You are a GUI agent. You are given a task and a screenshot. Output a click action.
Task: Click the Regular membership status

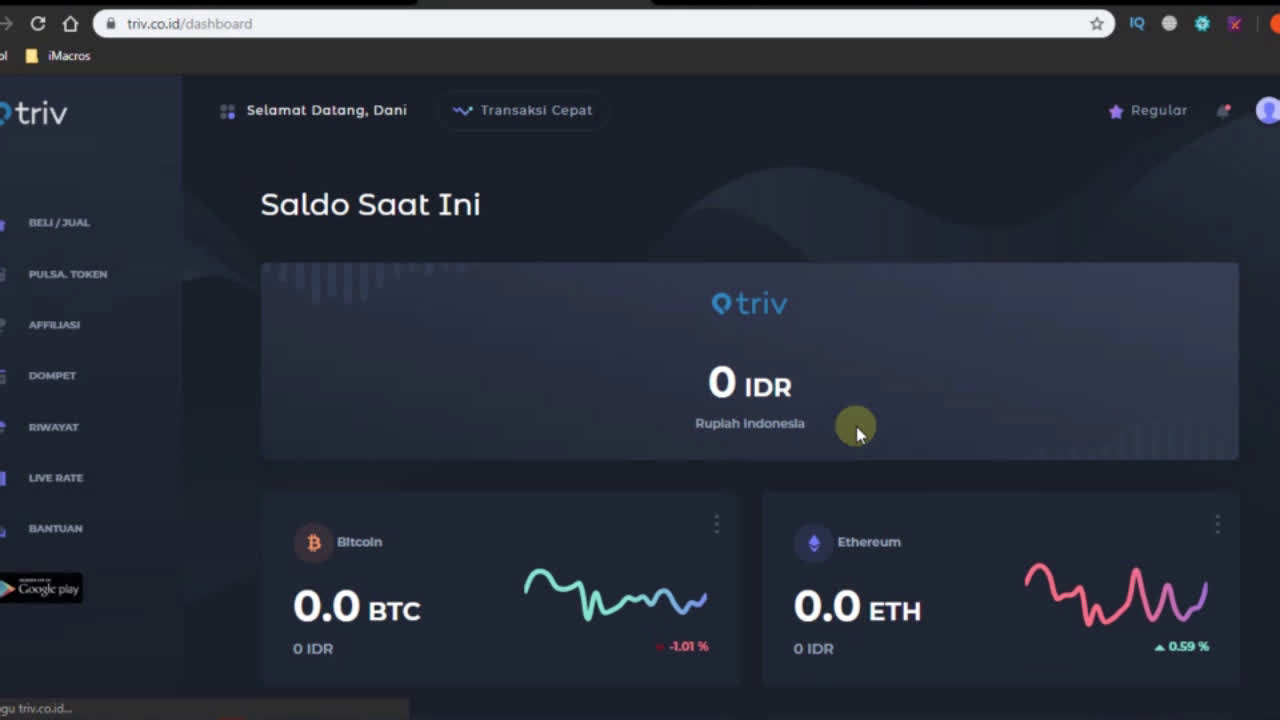[x=1148, y=111]
